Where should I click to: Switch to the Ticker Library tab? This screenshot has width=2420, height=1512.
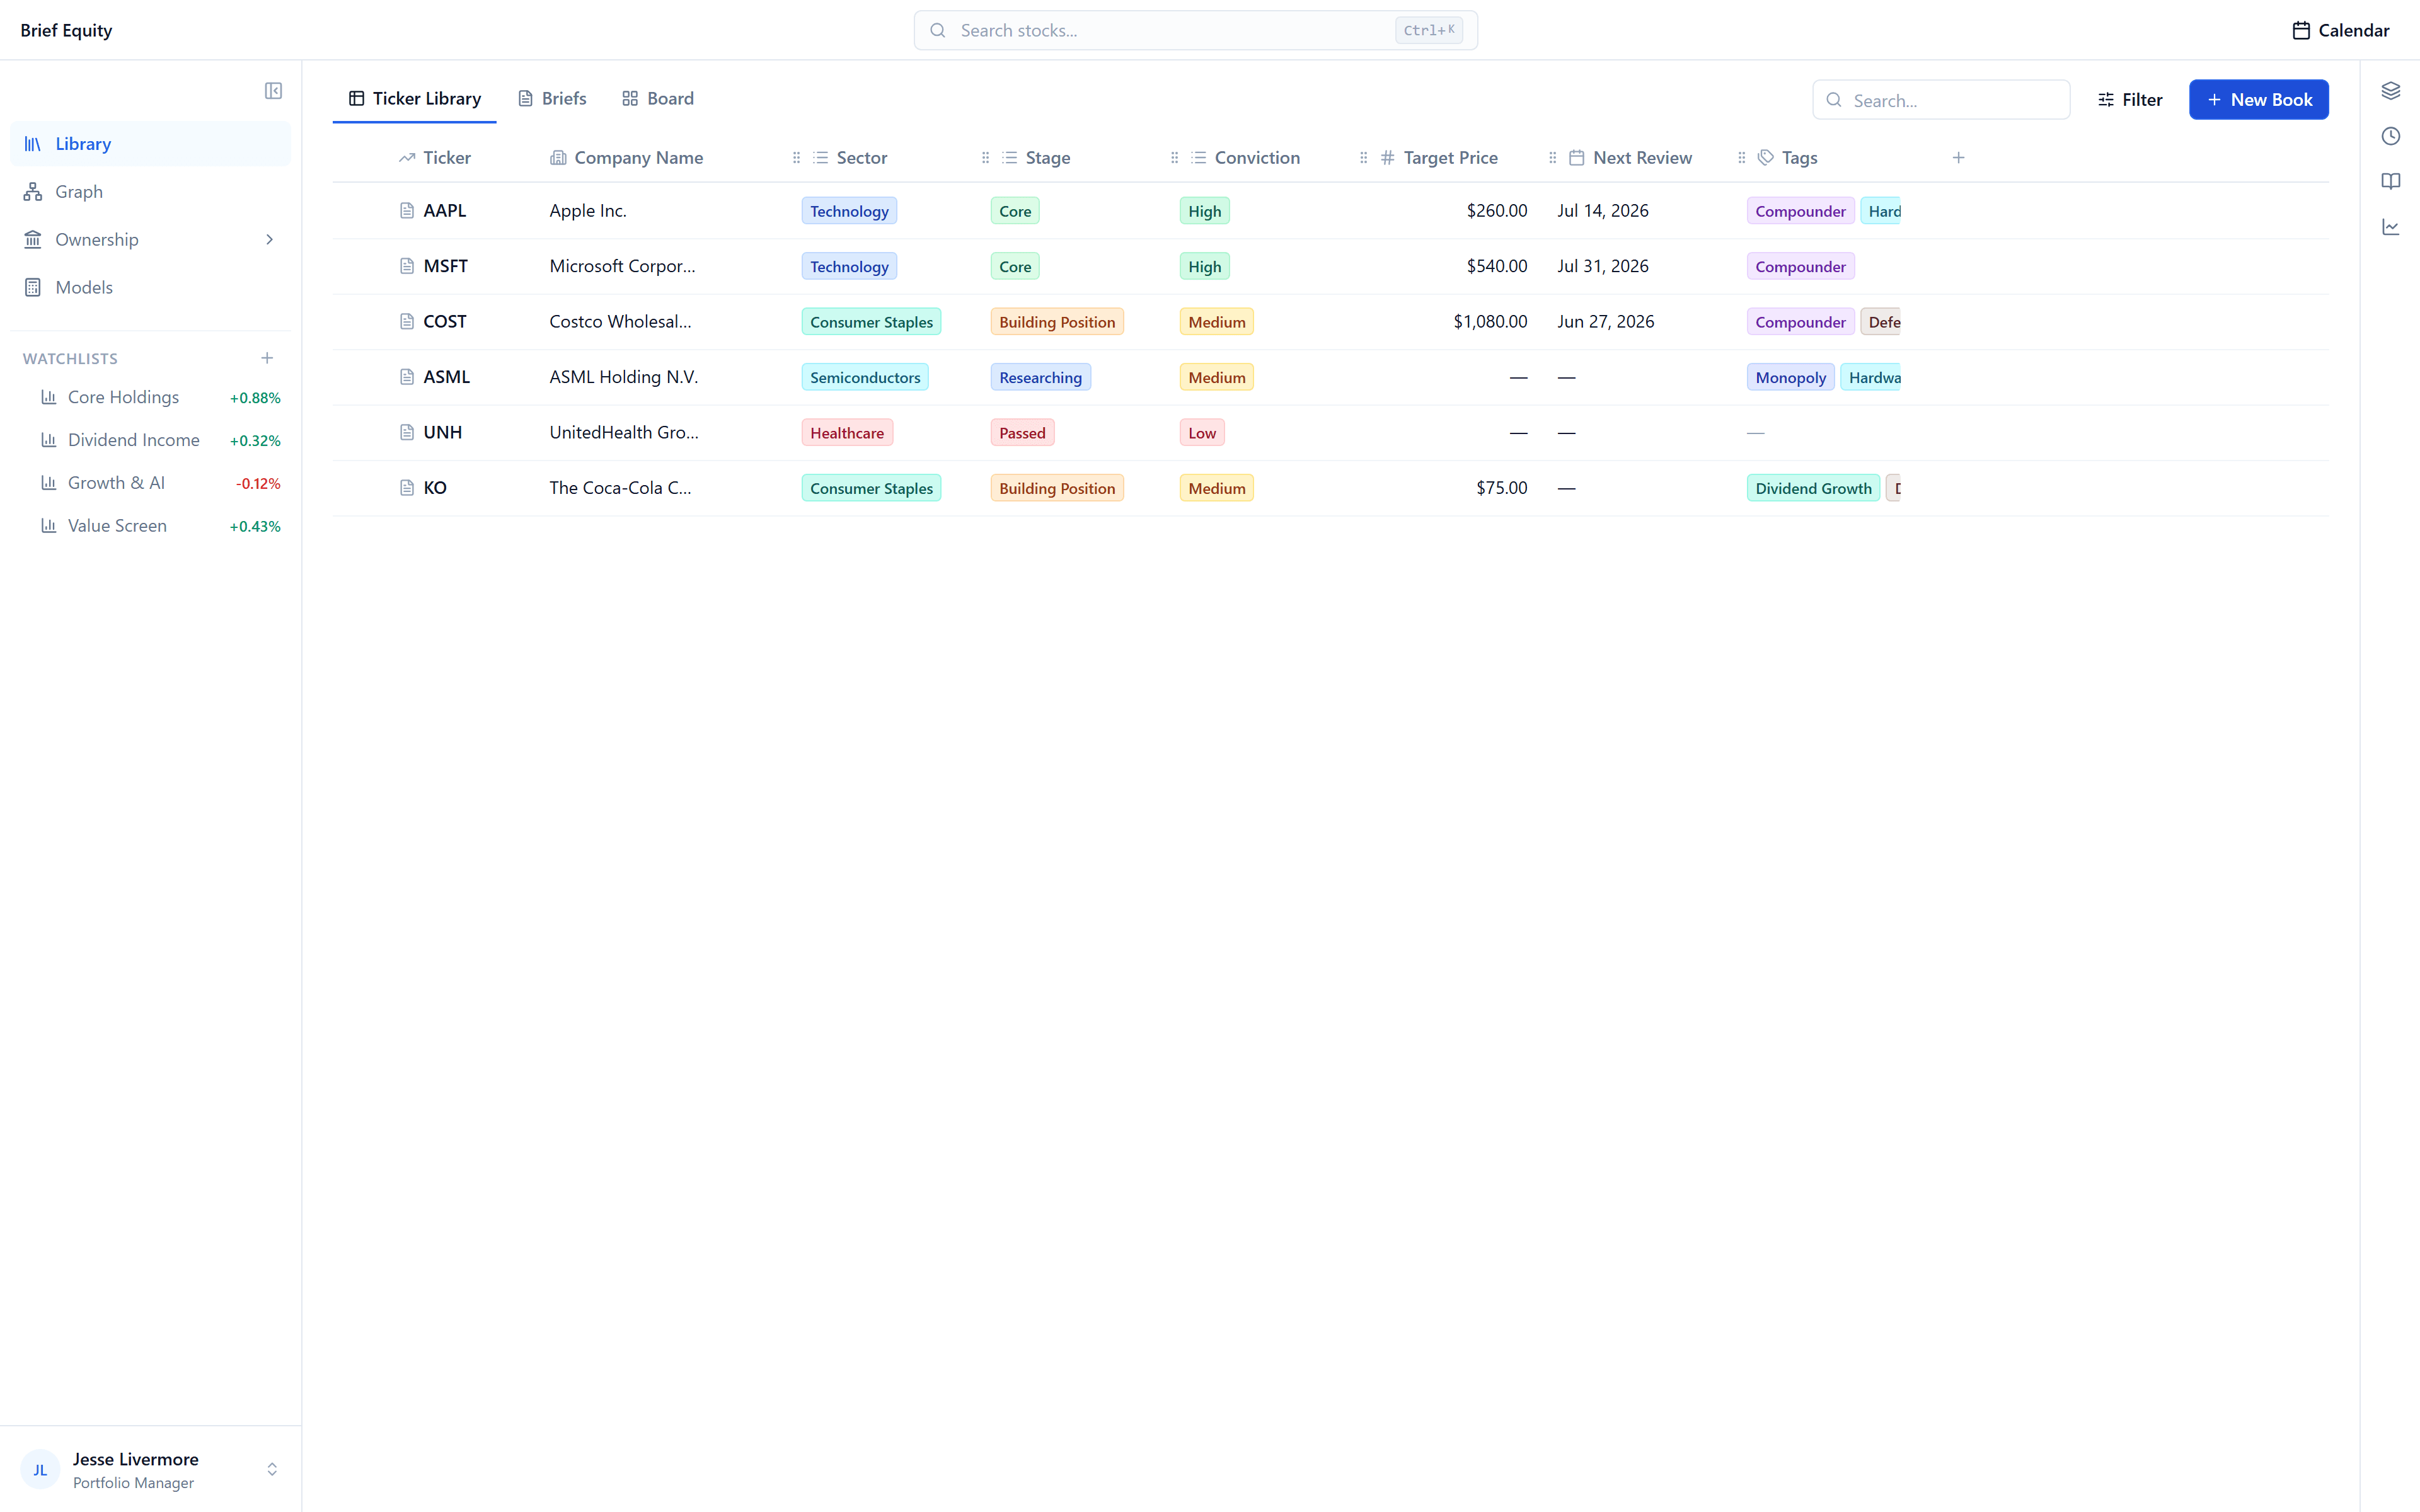click(x=414, y=99)
